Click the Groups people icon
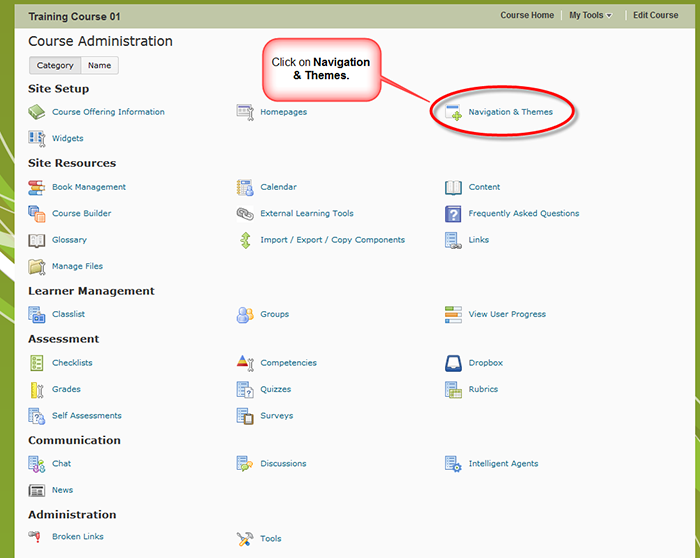The width and height of the screenshot is (700, 558). click(245, 315)
